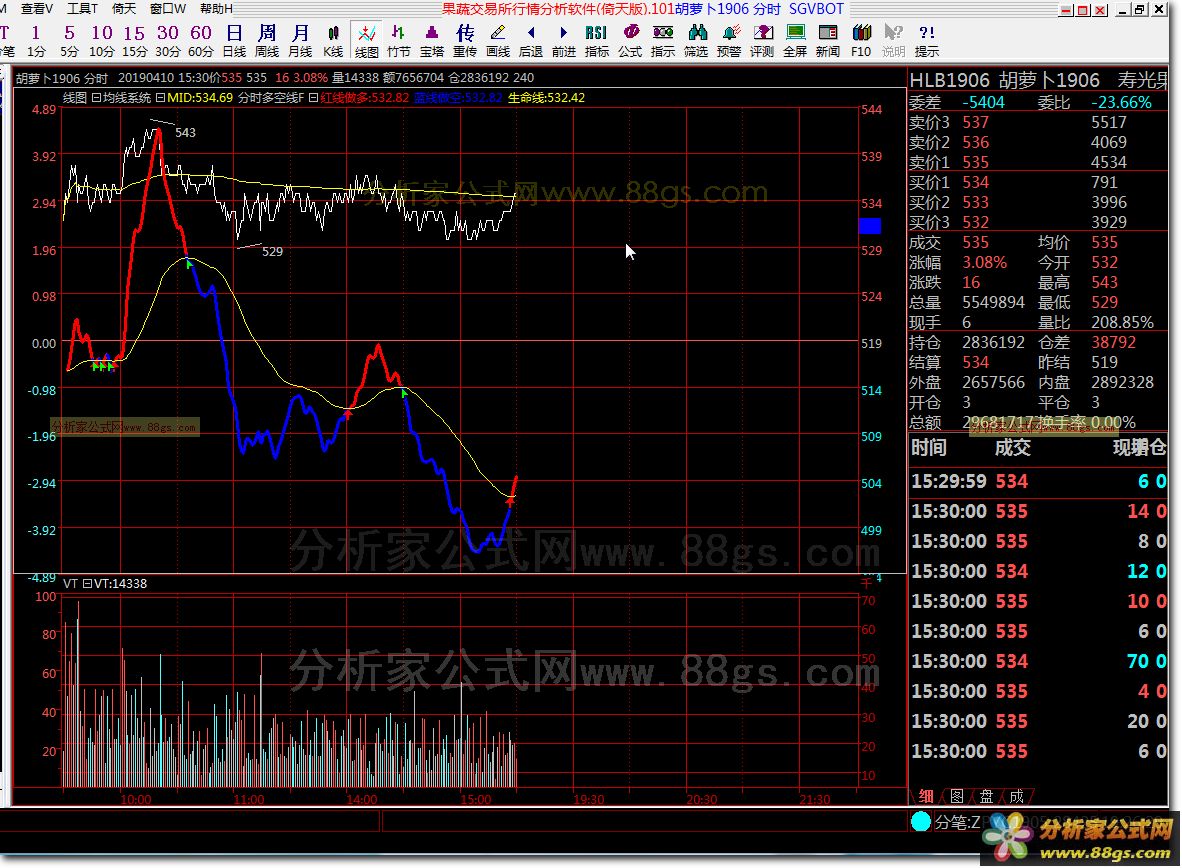Viewport: 1182px width, 868px height.
Task: Click the 529 low price label on chart
Action: coord(273,252)
